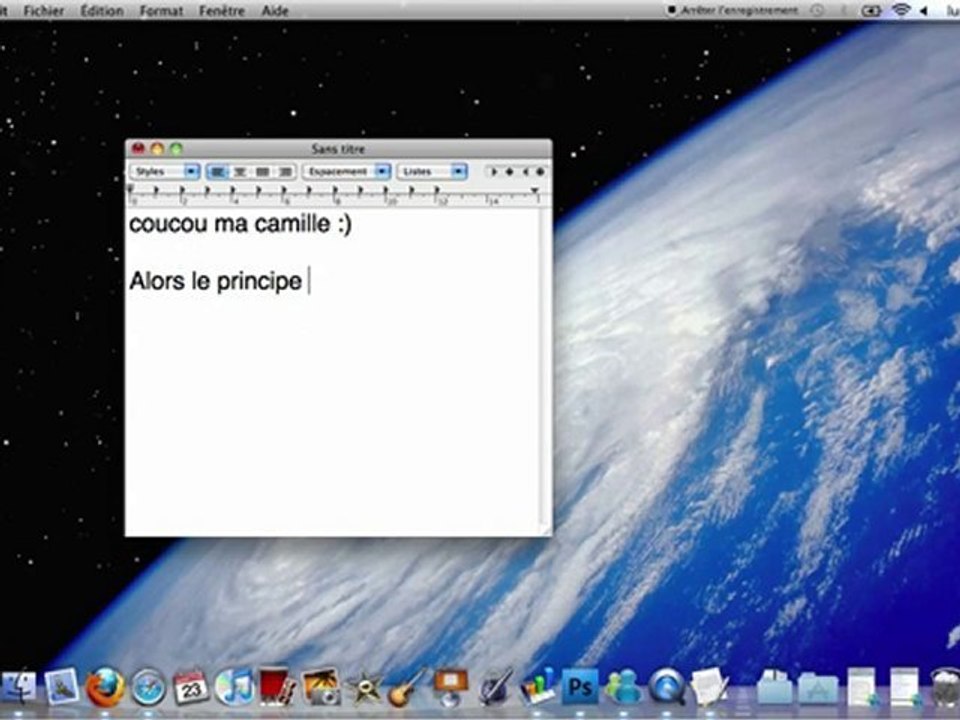
Task: Open Finder from the Dock
Action: click(x=18, y=687)
